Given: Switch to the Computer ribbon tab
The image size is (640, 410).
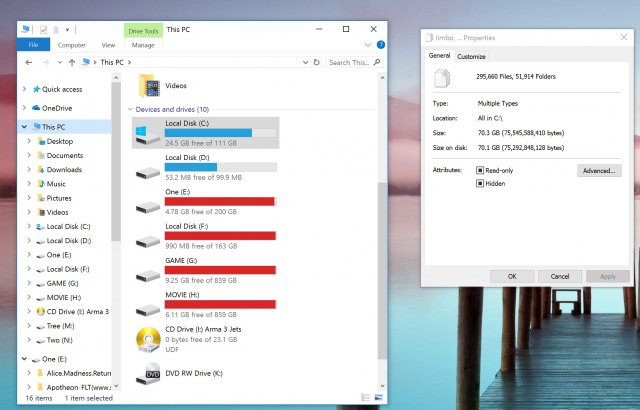Looking at the screenshot, I should (71, 45).
